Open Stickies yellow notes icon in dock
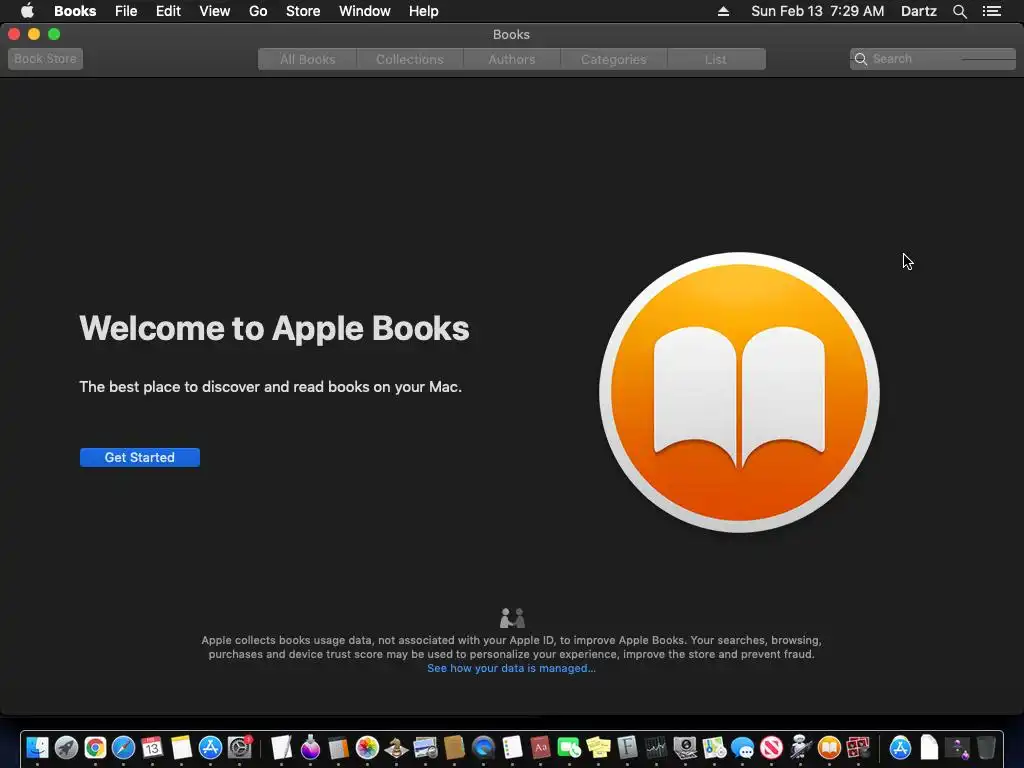 [x=598, y=748]
